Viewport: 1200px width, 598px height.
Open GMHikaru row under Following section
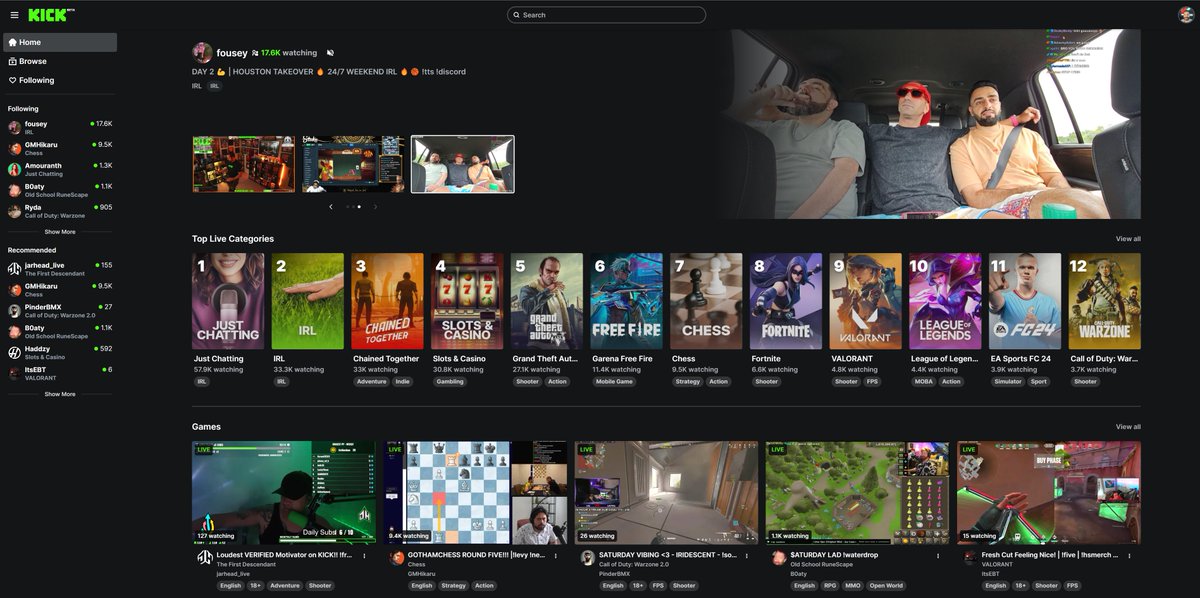click(60, 148)
